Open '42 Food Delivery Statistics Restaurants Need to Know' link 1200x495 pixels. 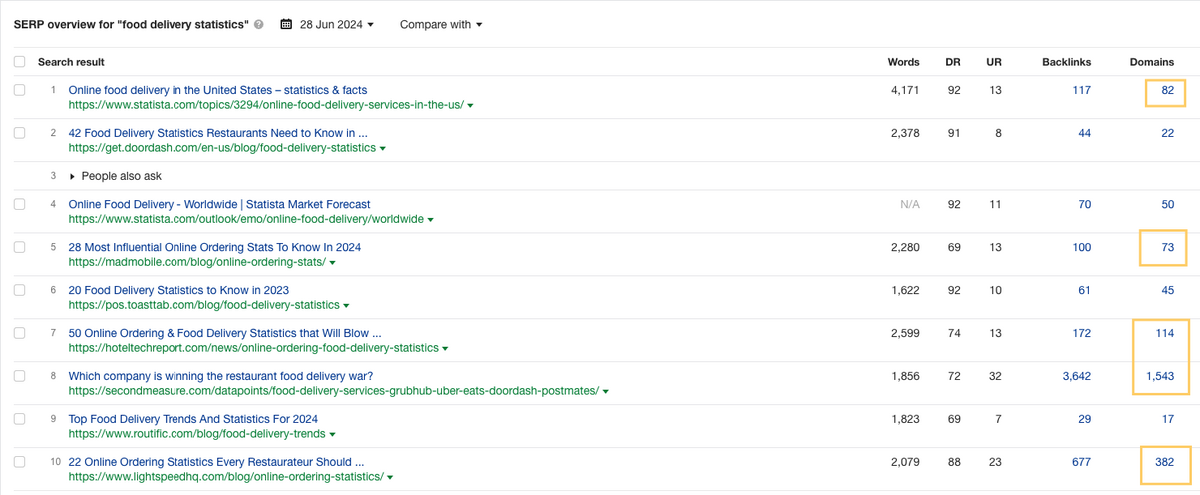tap(218, 133)
